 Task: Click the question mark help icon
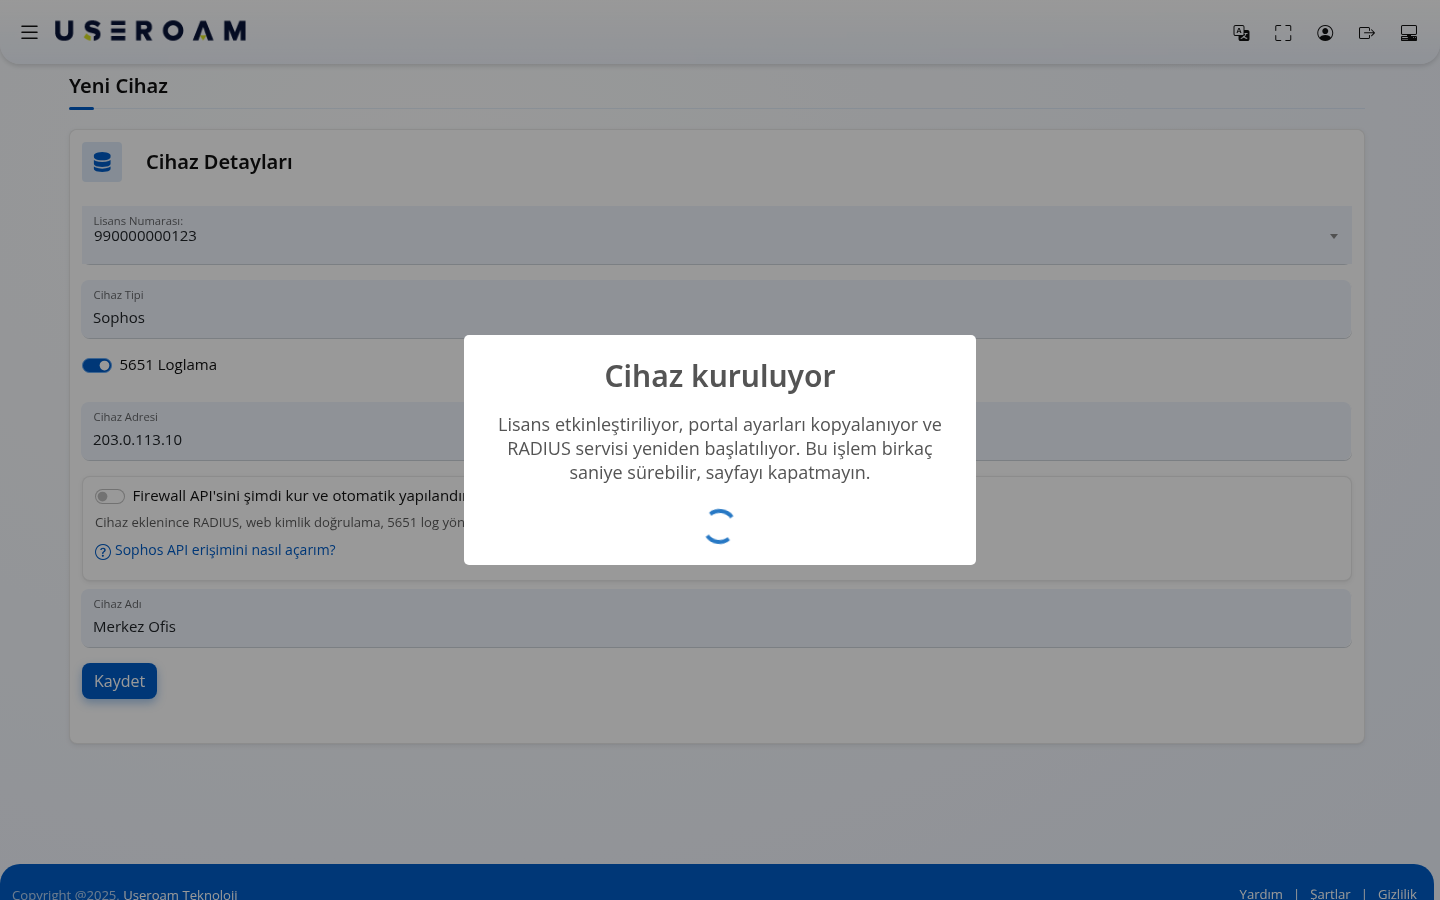click(x=102, y=552)
